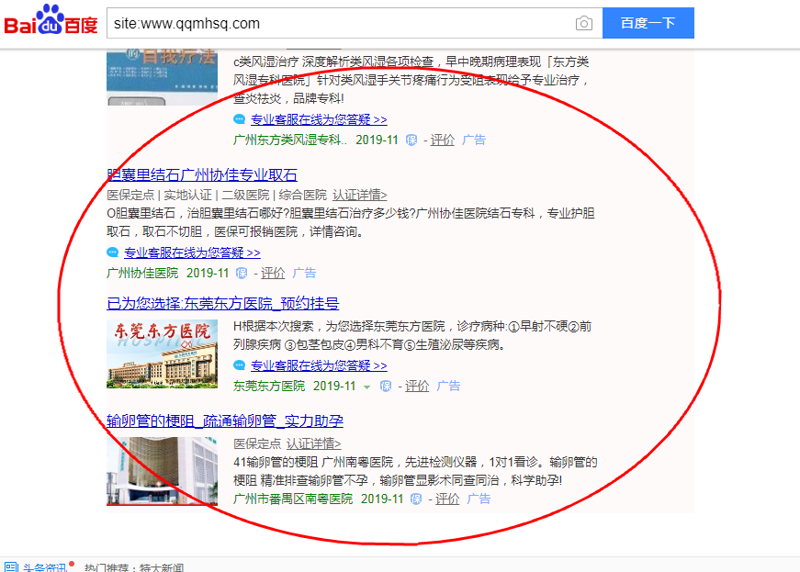Click 东莞东方医院 green source text
Viewport: 800px width, 572px height.
pyautogui.click(x=269, y=386)
